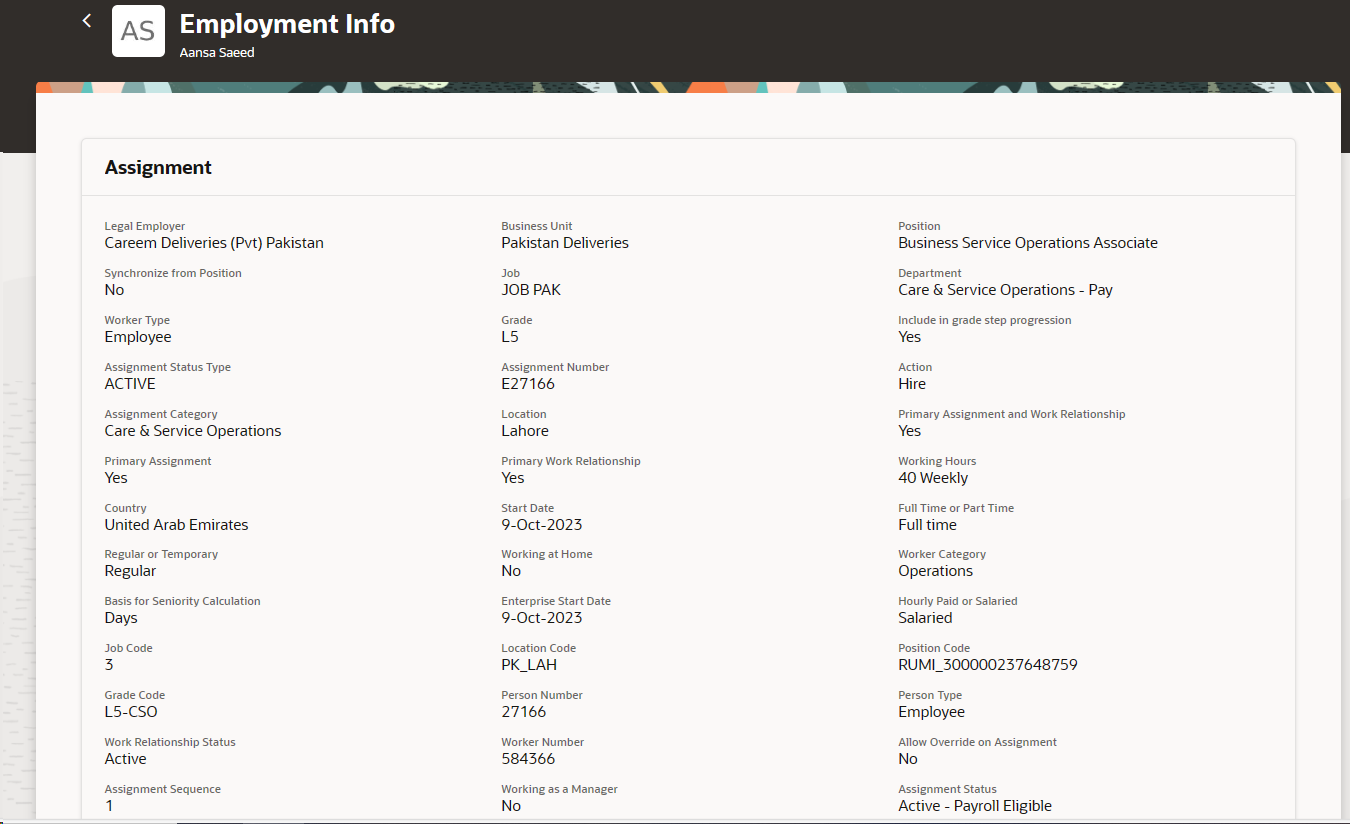Toggle the Synchronize from Position value

(x=113, y=289)
